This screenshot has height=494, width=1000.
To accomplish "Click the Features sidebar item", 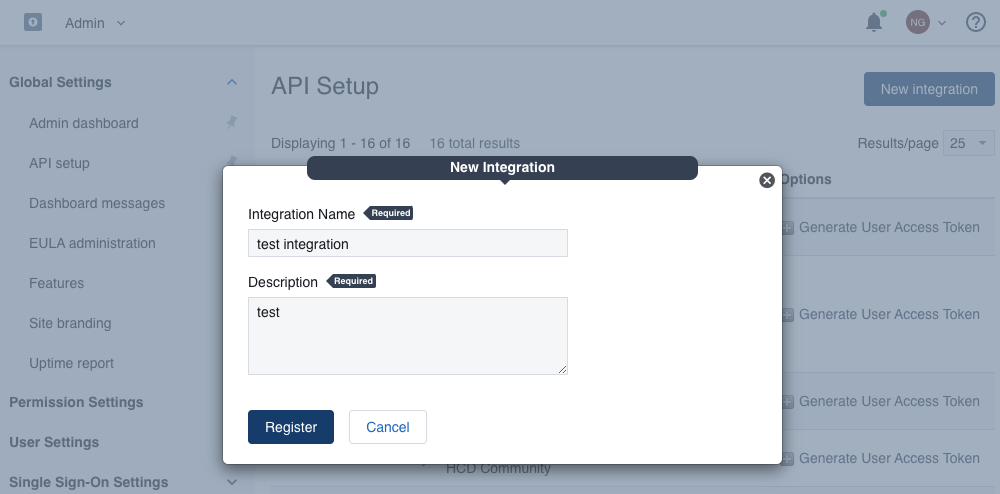I will tap(57, 283).
